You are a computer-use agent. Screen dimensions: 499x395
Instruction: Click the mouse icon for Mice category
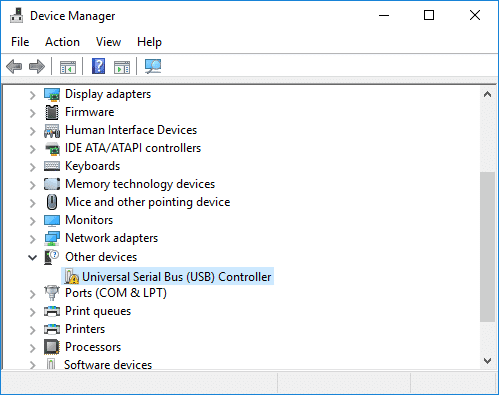(52, 202)
